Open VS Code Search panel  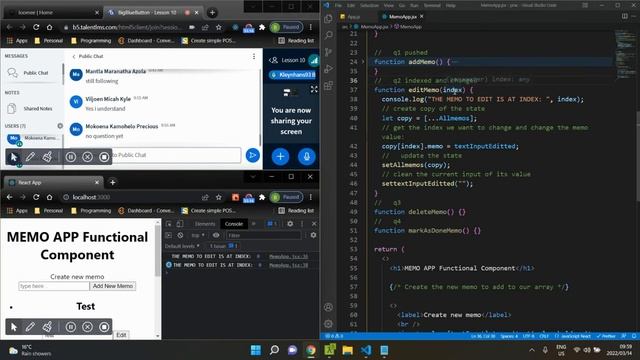point(328,35)
